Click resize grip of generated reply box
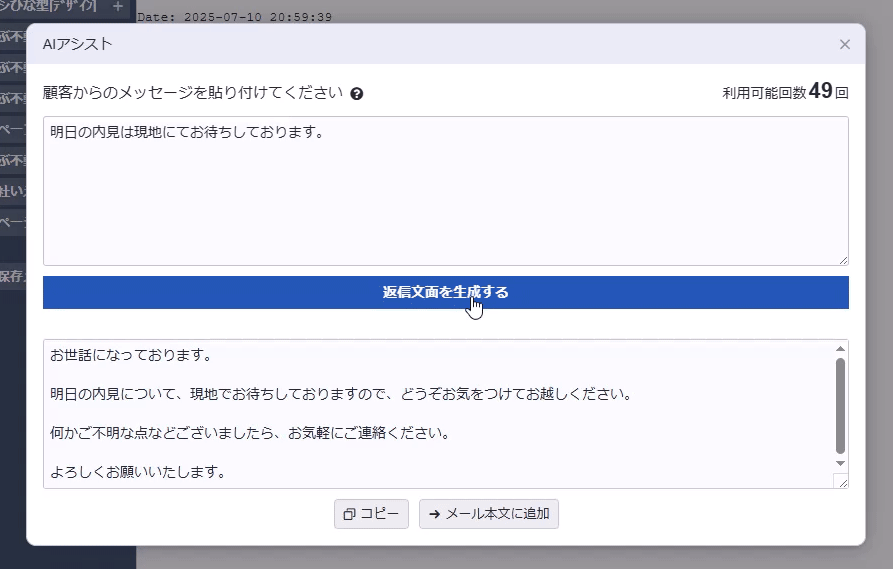Screen dimensions: 893x569 click(843, 483)
